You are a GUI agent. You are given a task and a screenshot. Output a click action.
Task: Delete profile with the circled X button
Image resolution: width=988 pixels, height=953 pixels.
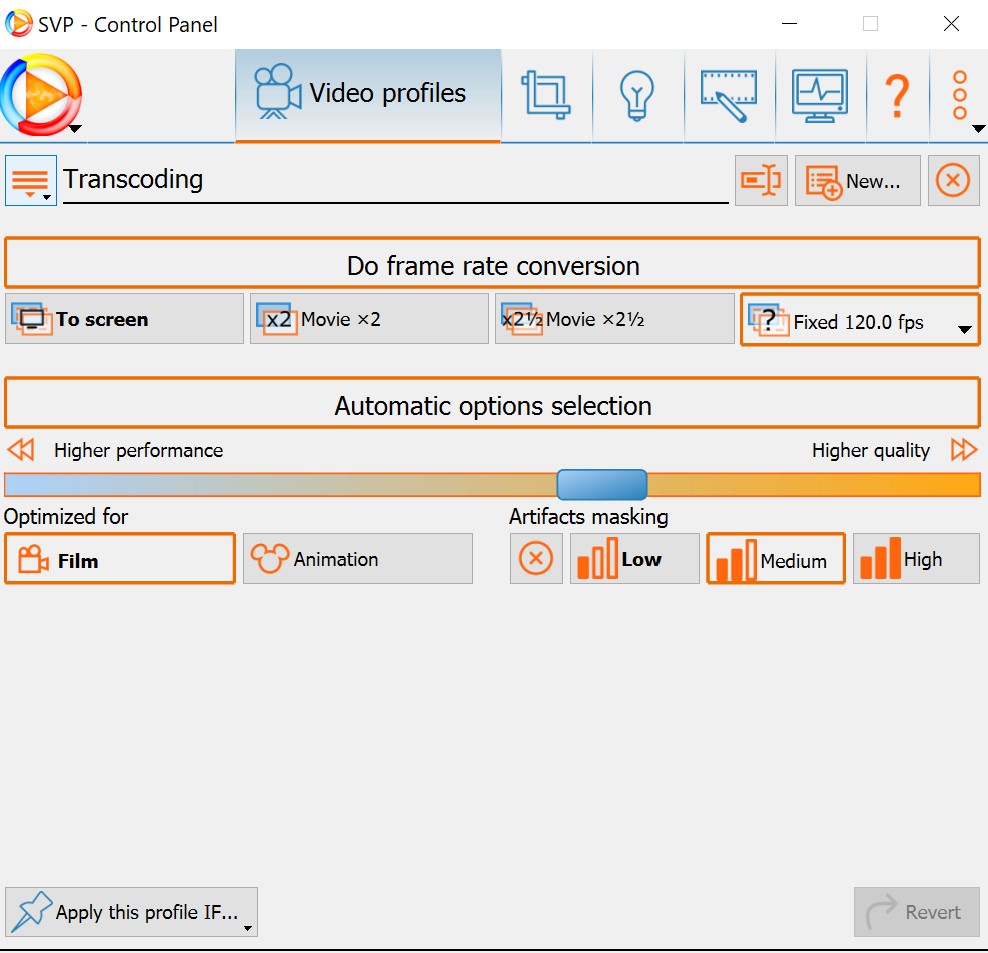click(x=953, y=181)
